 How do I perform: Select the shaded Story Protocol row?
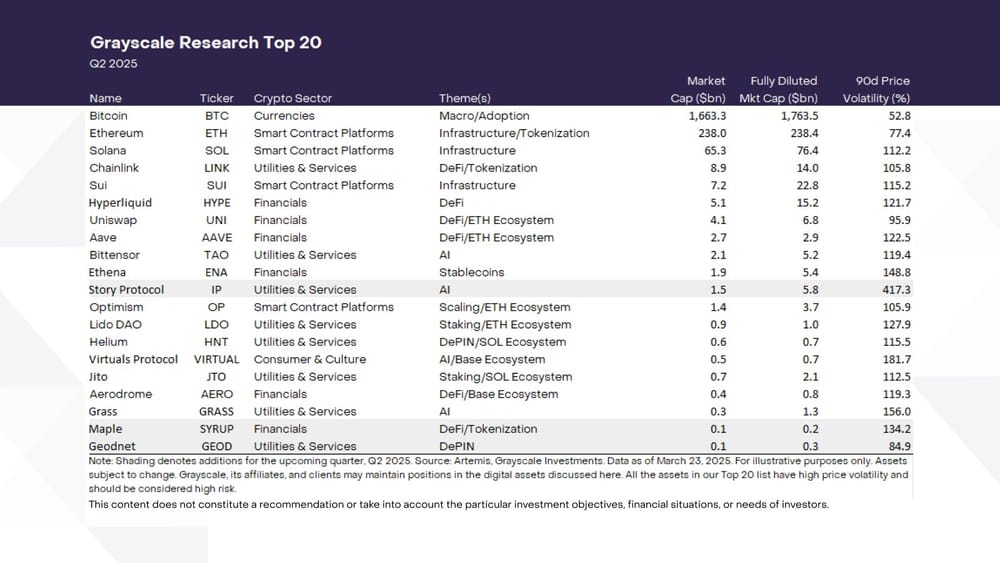(x=499, y=289)
